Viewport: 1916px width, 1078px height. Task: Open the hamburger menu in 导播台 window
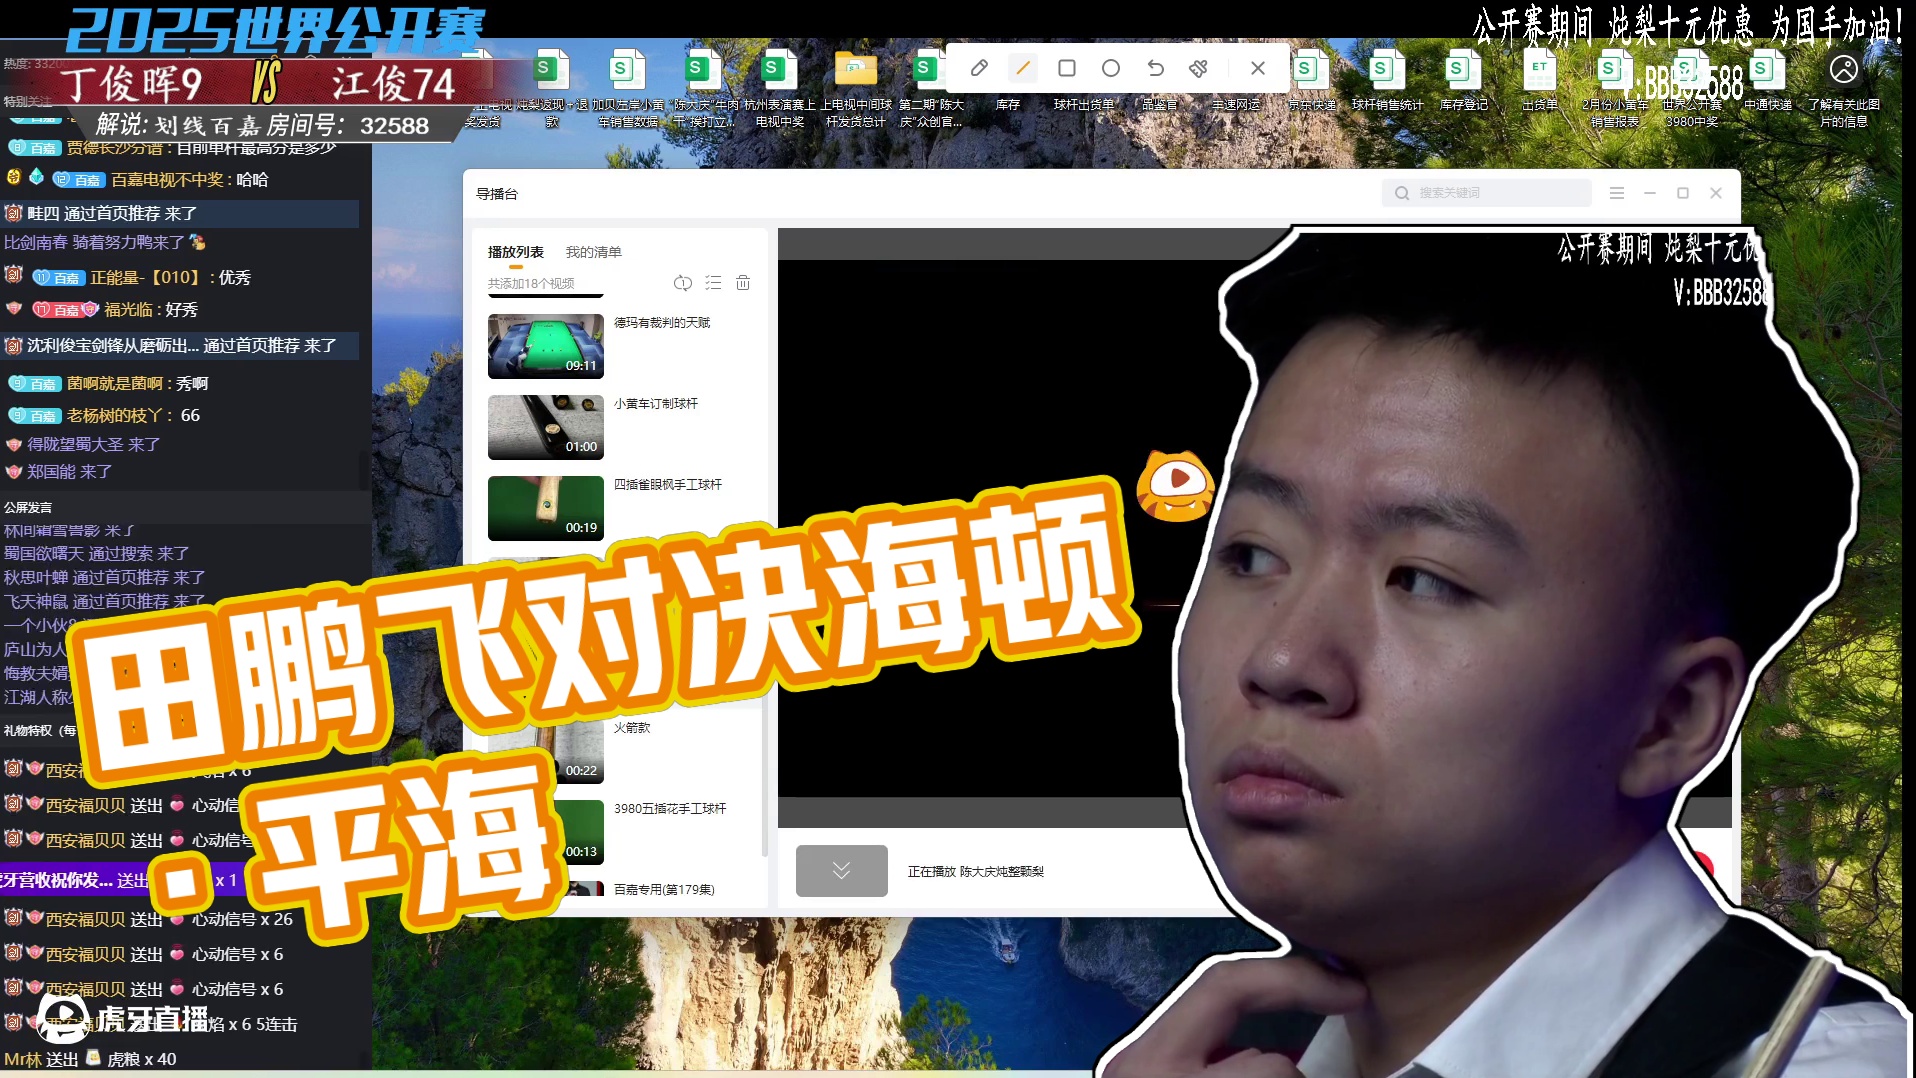click(x=1617, y=193)
